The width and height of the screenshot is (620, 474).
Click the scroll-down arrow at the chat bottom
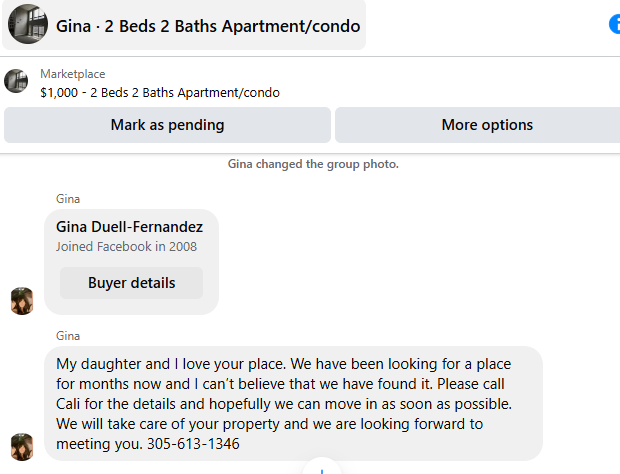coord(320,468)
